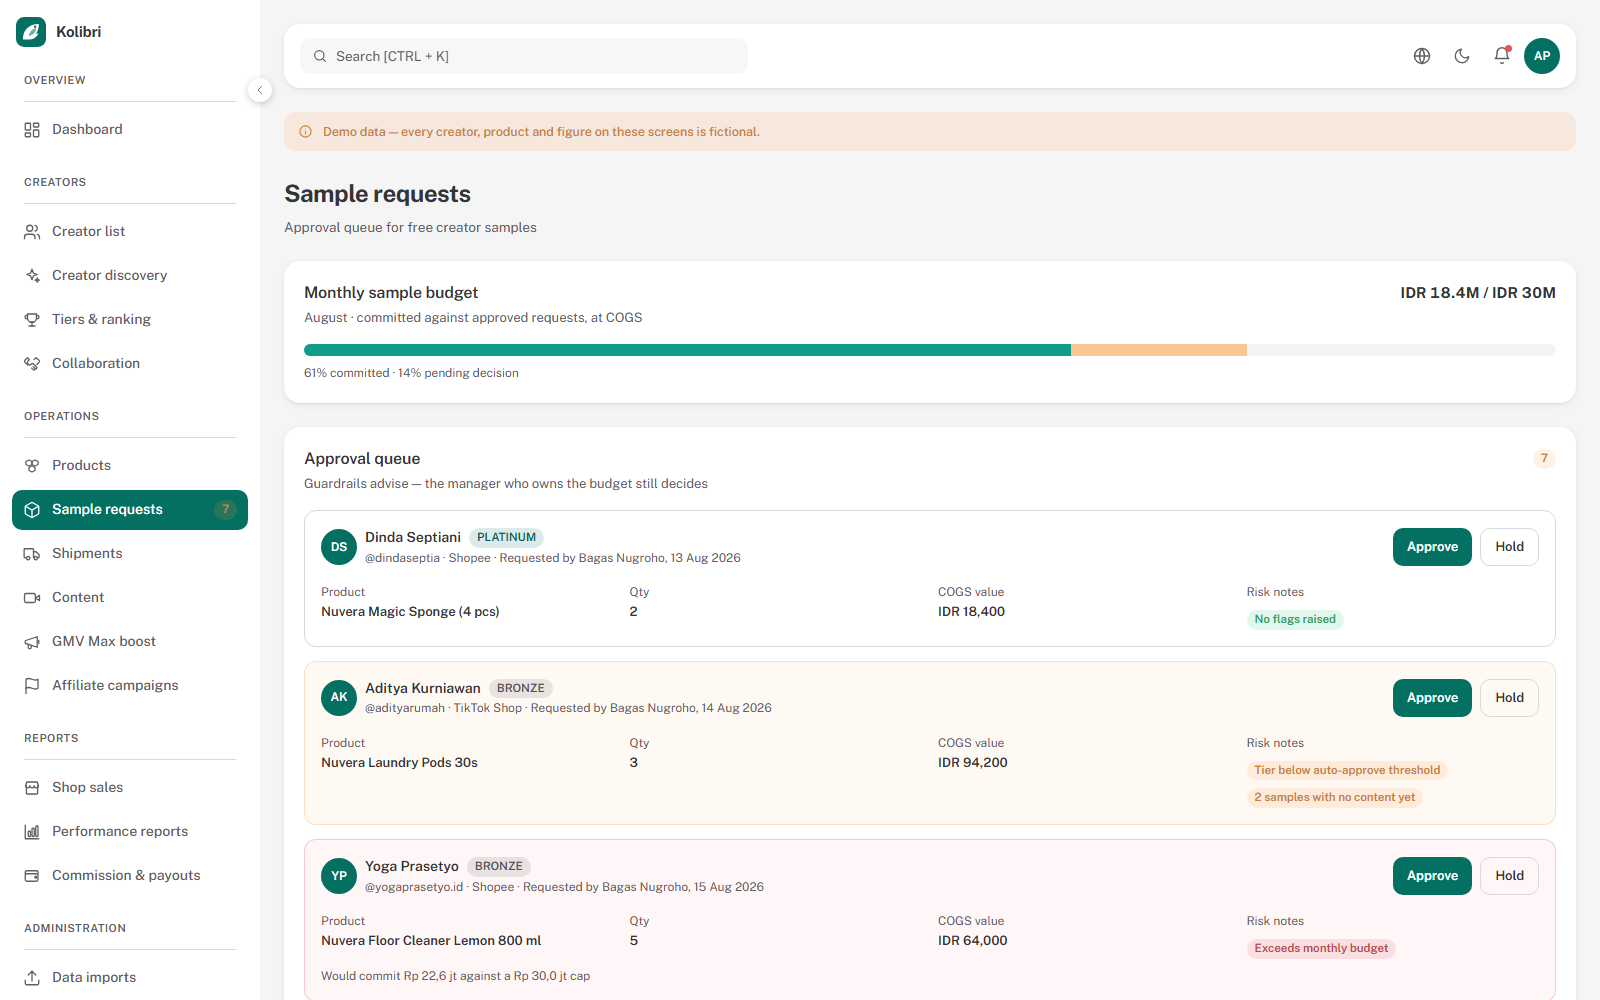1600x1000 pixels.
Task: Click the GMV Max boost megaphone icon
Action: [x=32, y=642]
